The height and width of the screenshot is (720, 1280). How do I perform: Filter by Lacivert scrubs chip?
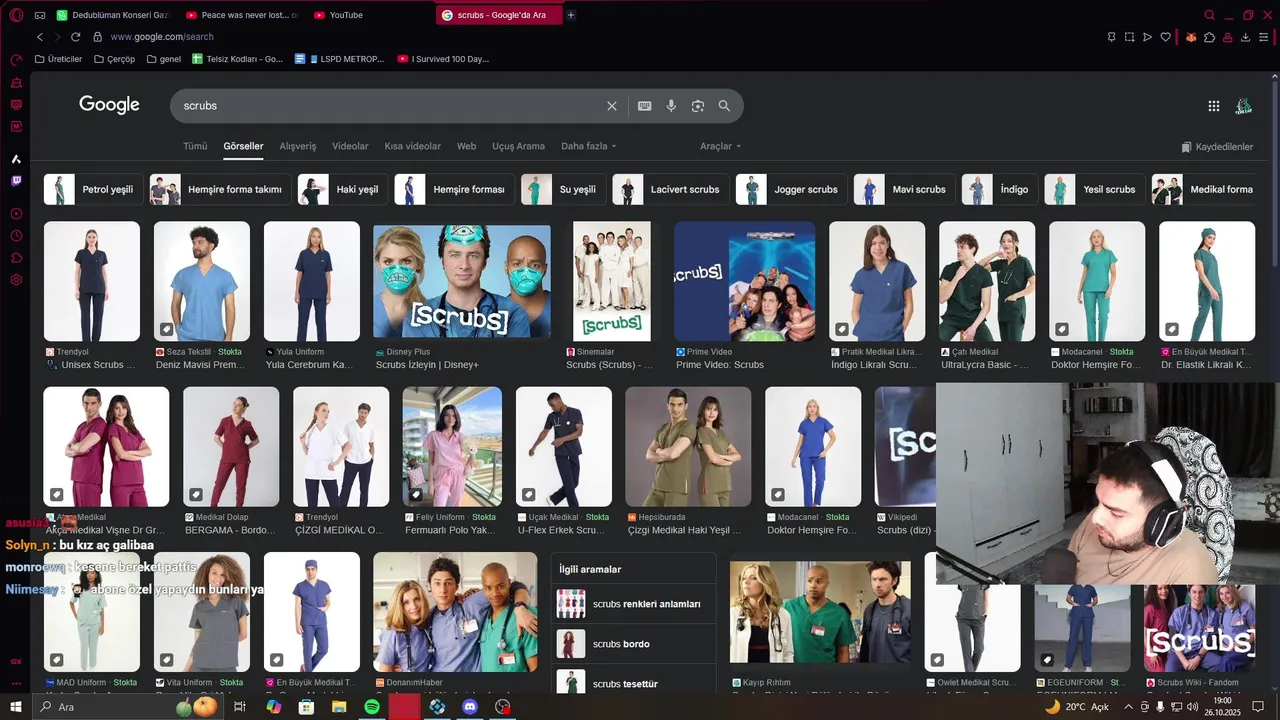pos(671,189)
